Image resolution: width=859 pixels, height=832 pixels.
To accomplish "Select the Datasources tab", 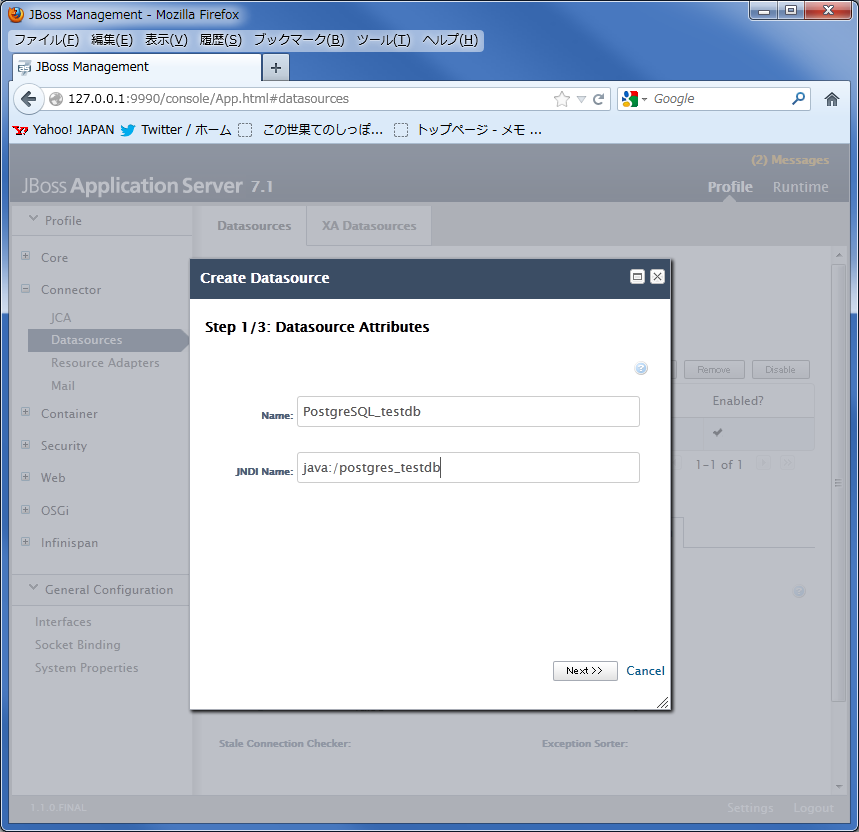I will [254, 226].
